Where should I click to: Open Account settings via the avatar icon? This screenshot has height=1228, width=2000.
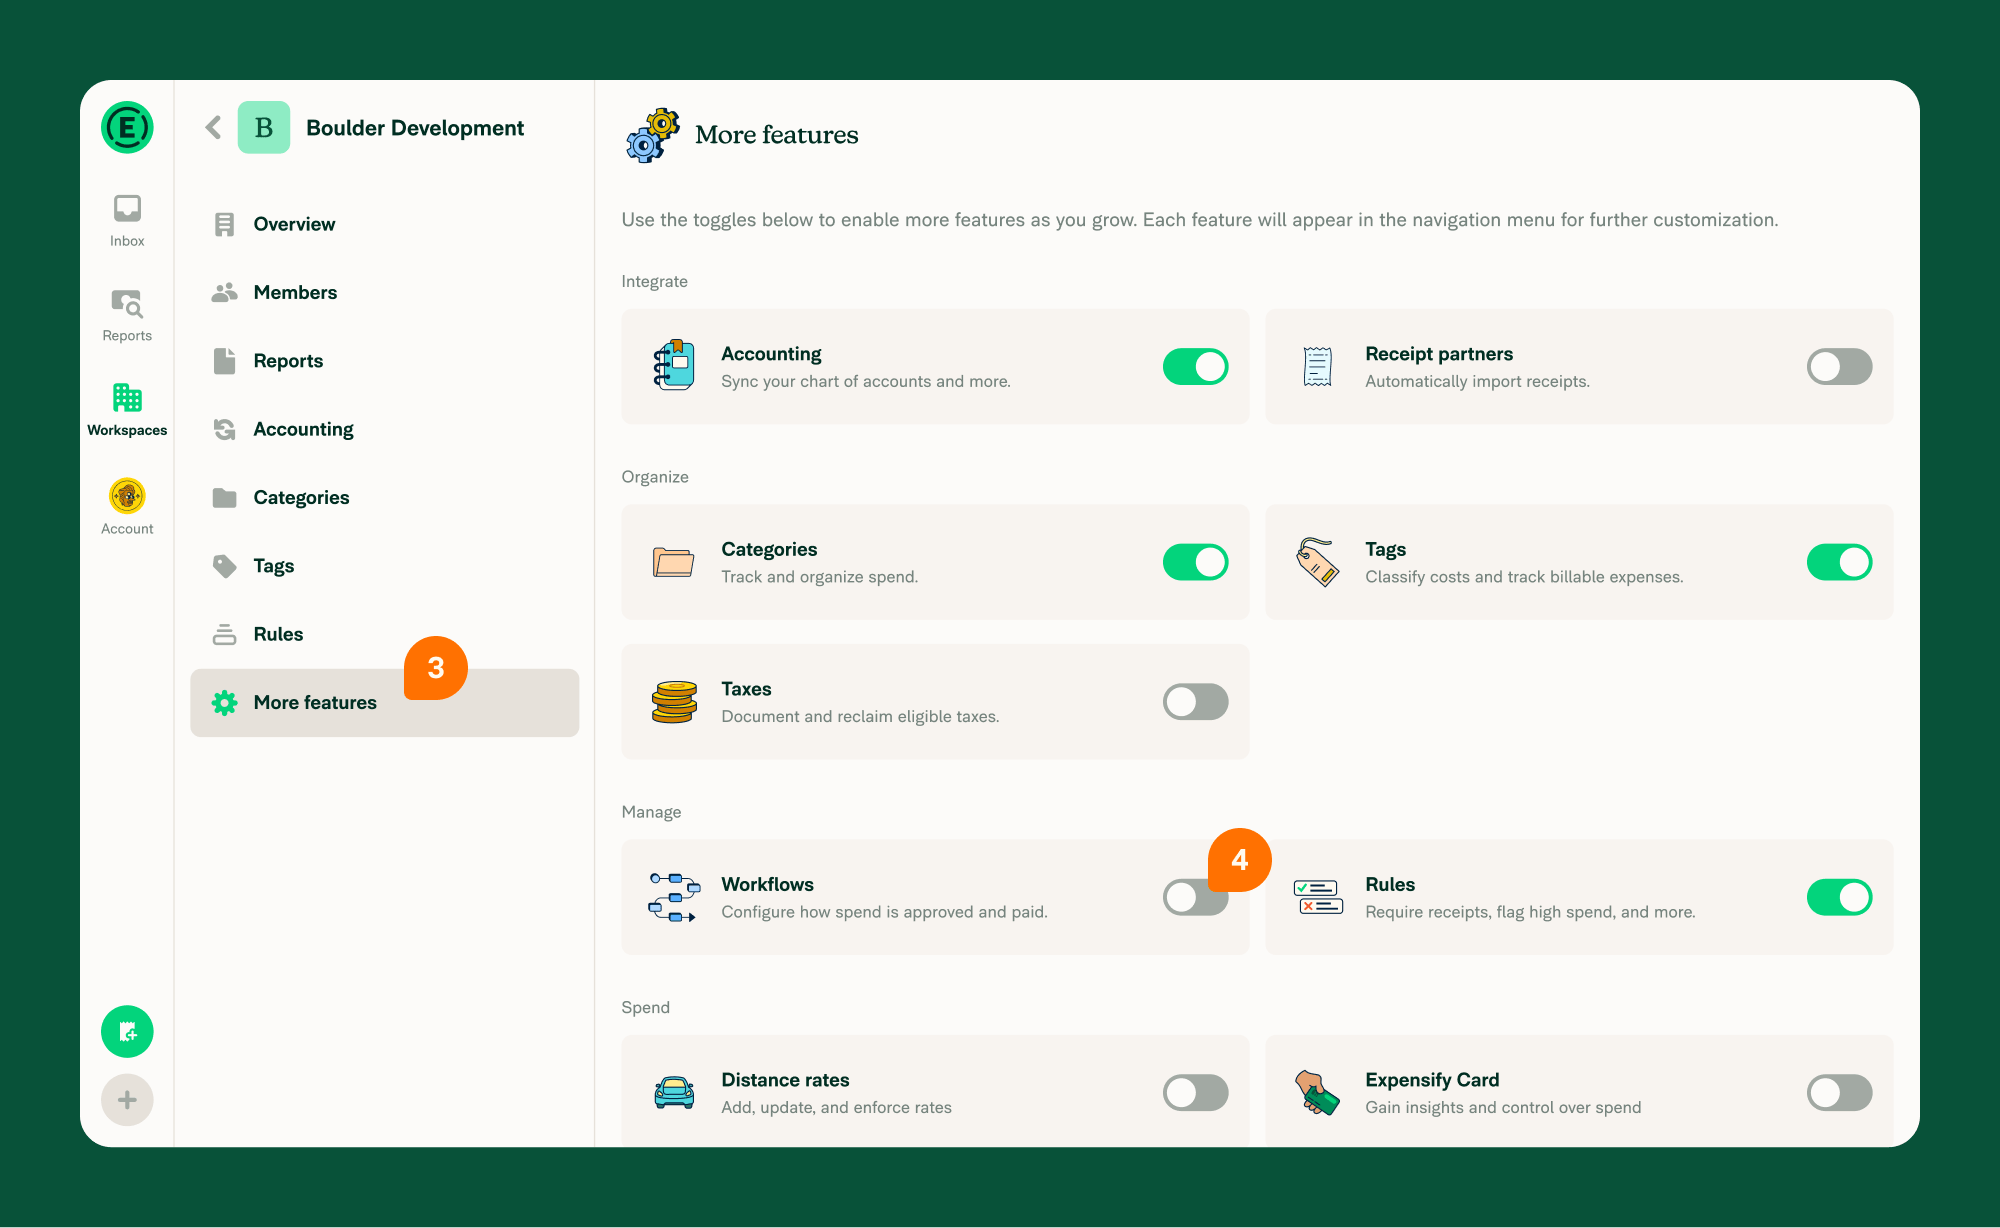click(126, 497)
